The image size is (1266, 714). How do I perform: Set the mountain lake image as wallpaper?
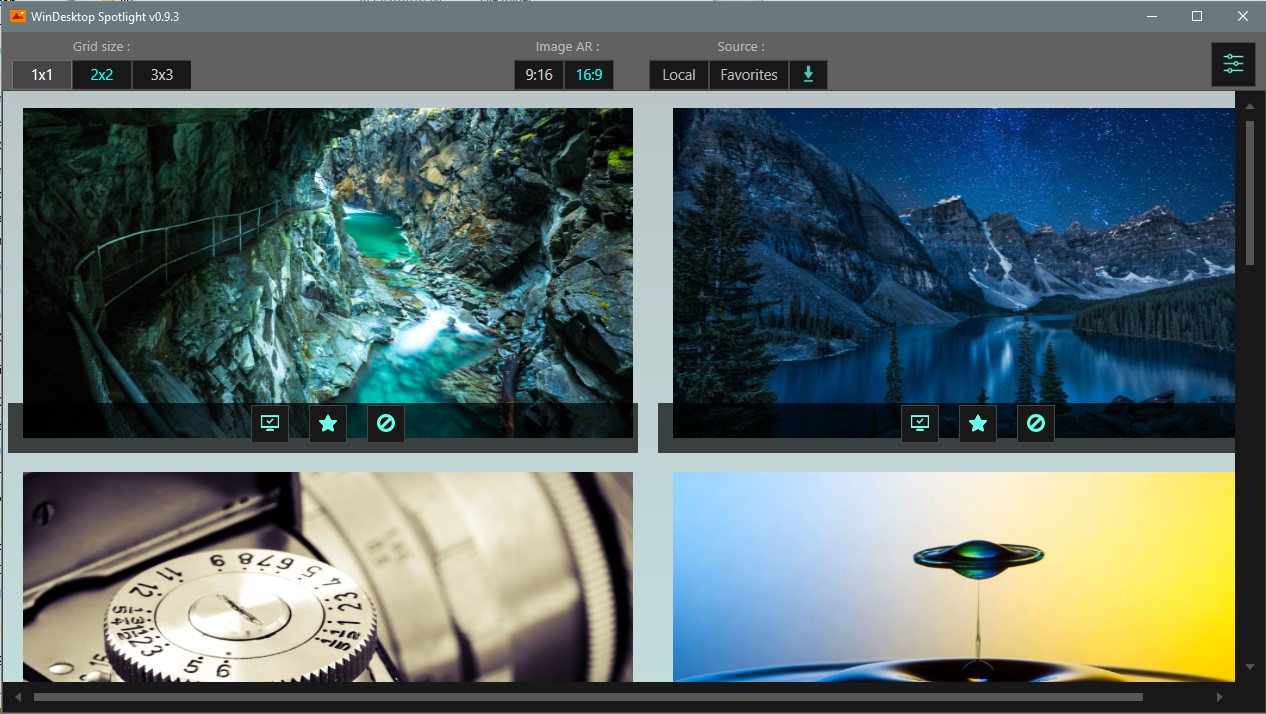pyautogui.click(x=919, y=423)
